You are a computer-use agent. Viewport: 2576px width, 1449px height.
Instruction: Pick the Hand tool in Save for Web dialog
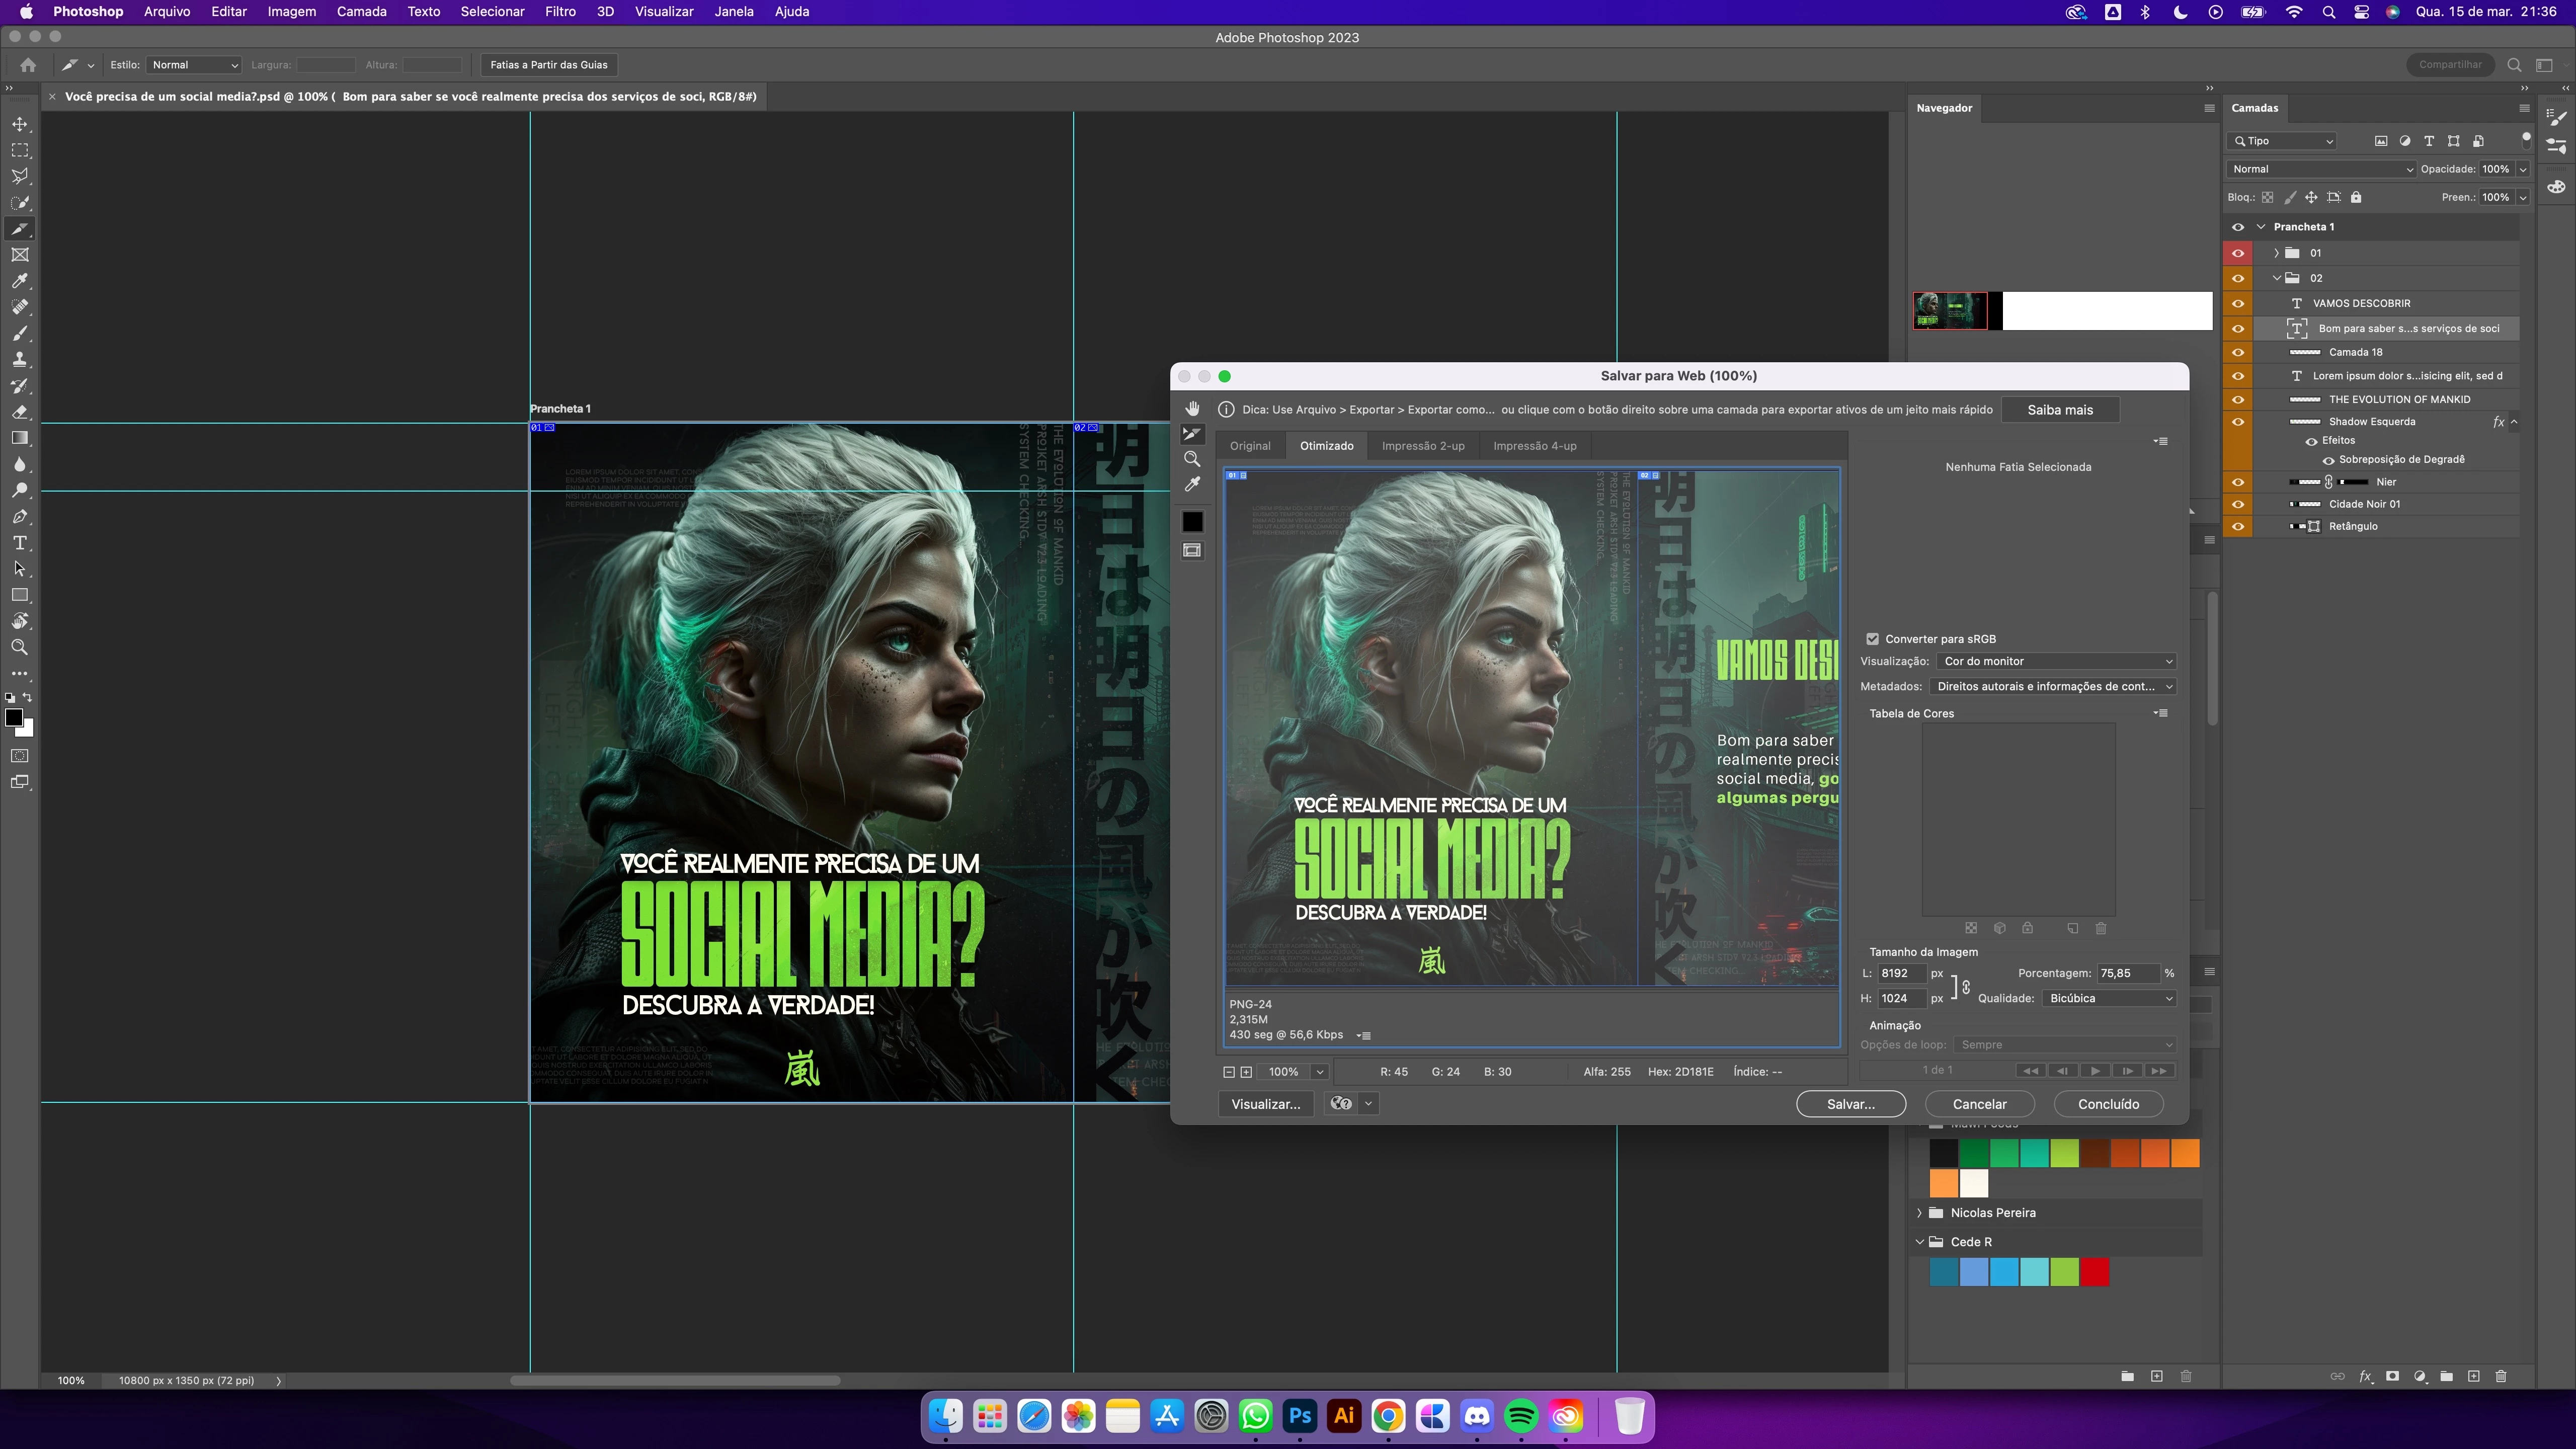pyautogui.click(x=1192, y=408)
